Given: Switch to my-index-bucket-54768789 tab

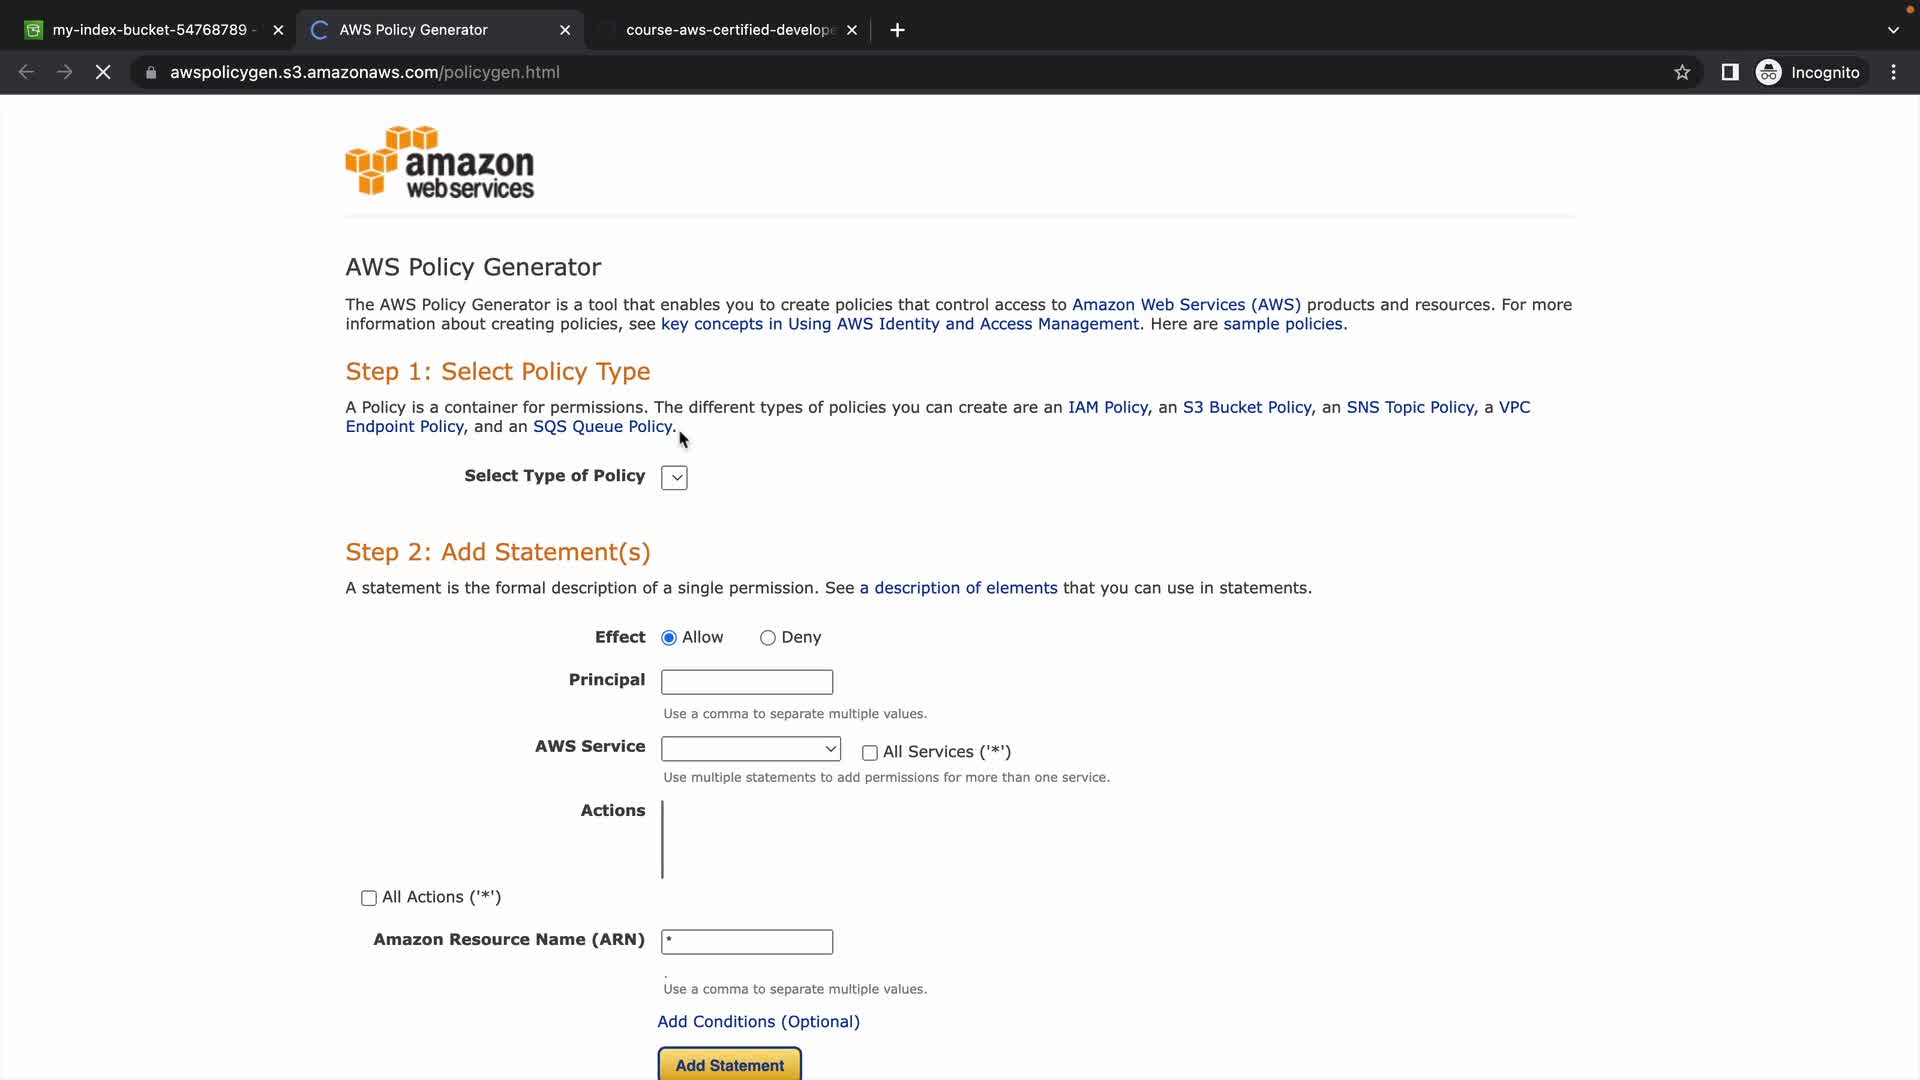Looking at the screenshot, I should coord(150,30).
